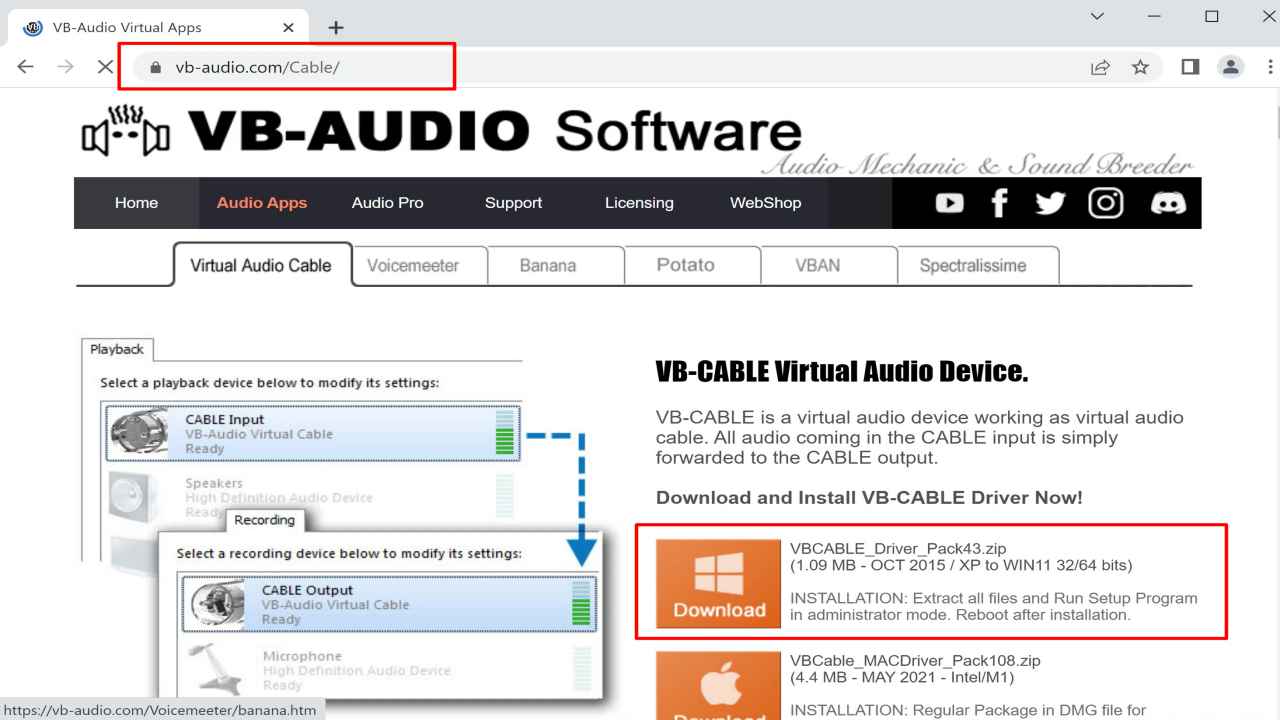The height and width of the screenshot is (720, 1280).
Task: Click the Facebook icon in header
Action: tap(999, 203)
